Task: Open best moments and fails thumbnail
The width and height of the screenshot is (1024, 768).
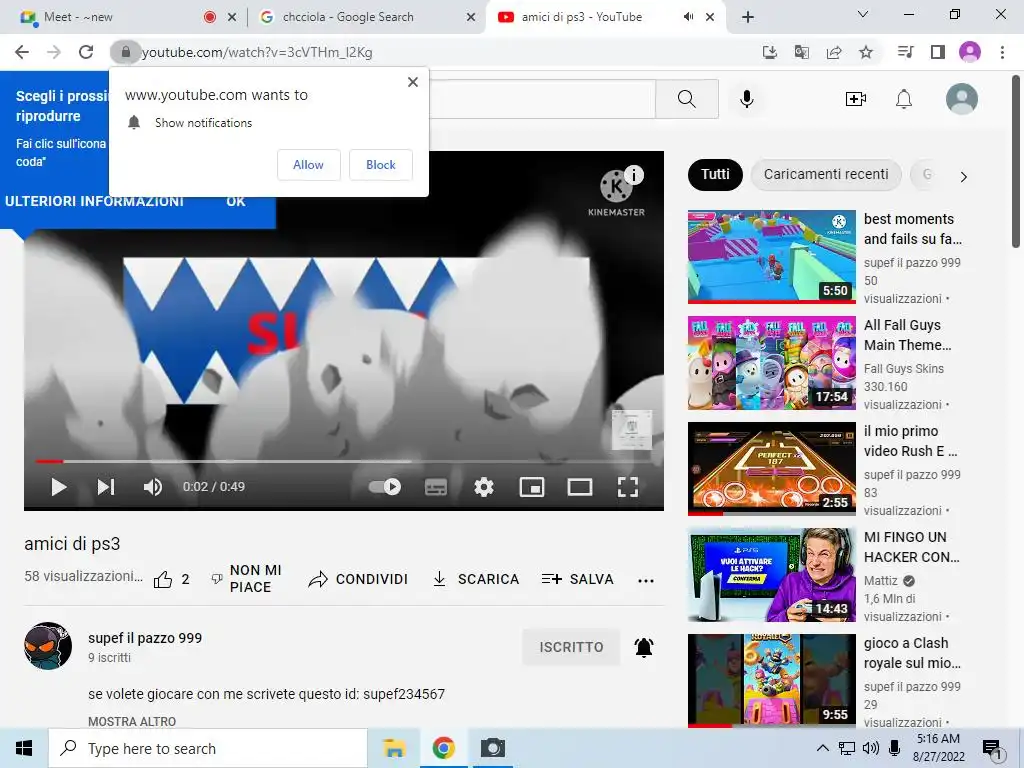Action: (x=772, y=257)
